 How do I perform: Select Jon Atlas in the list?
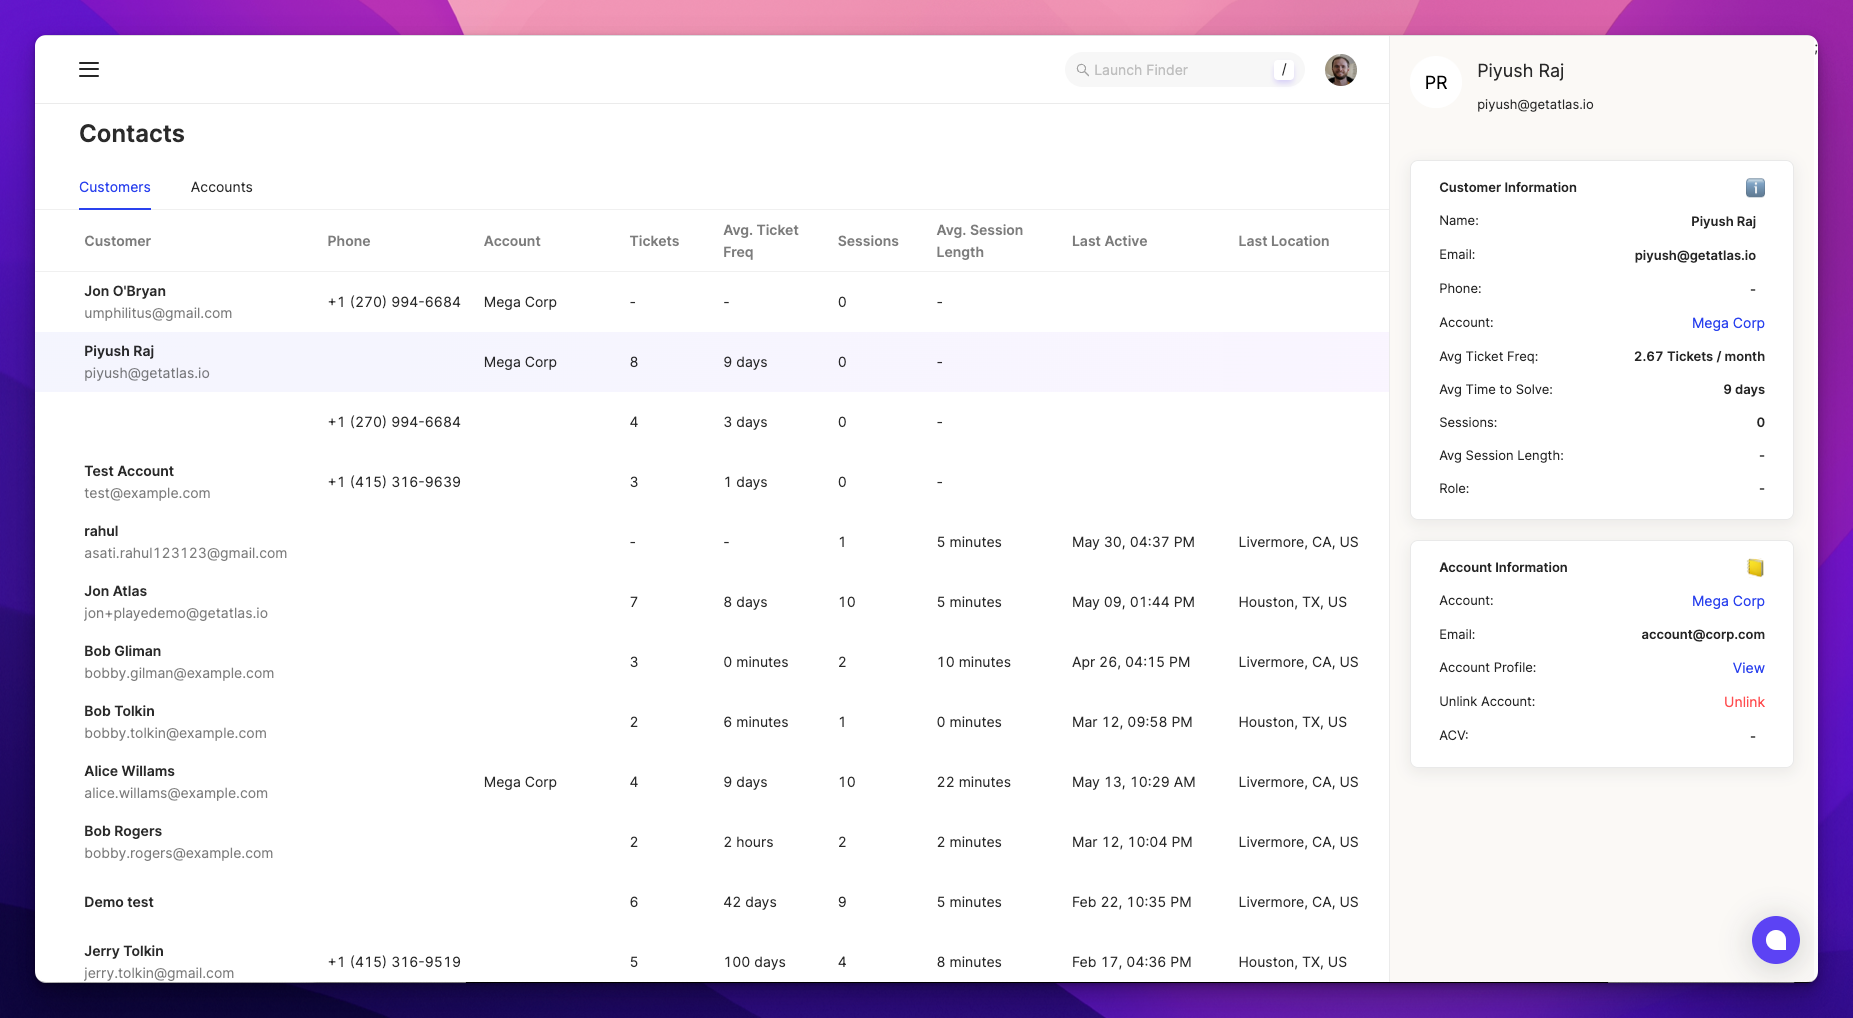(712, 602)
